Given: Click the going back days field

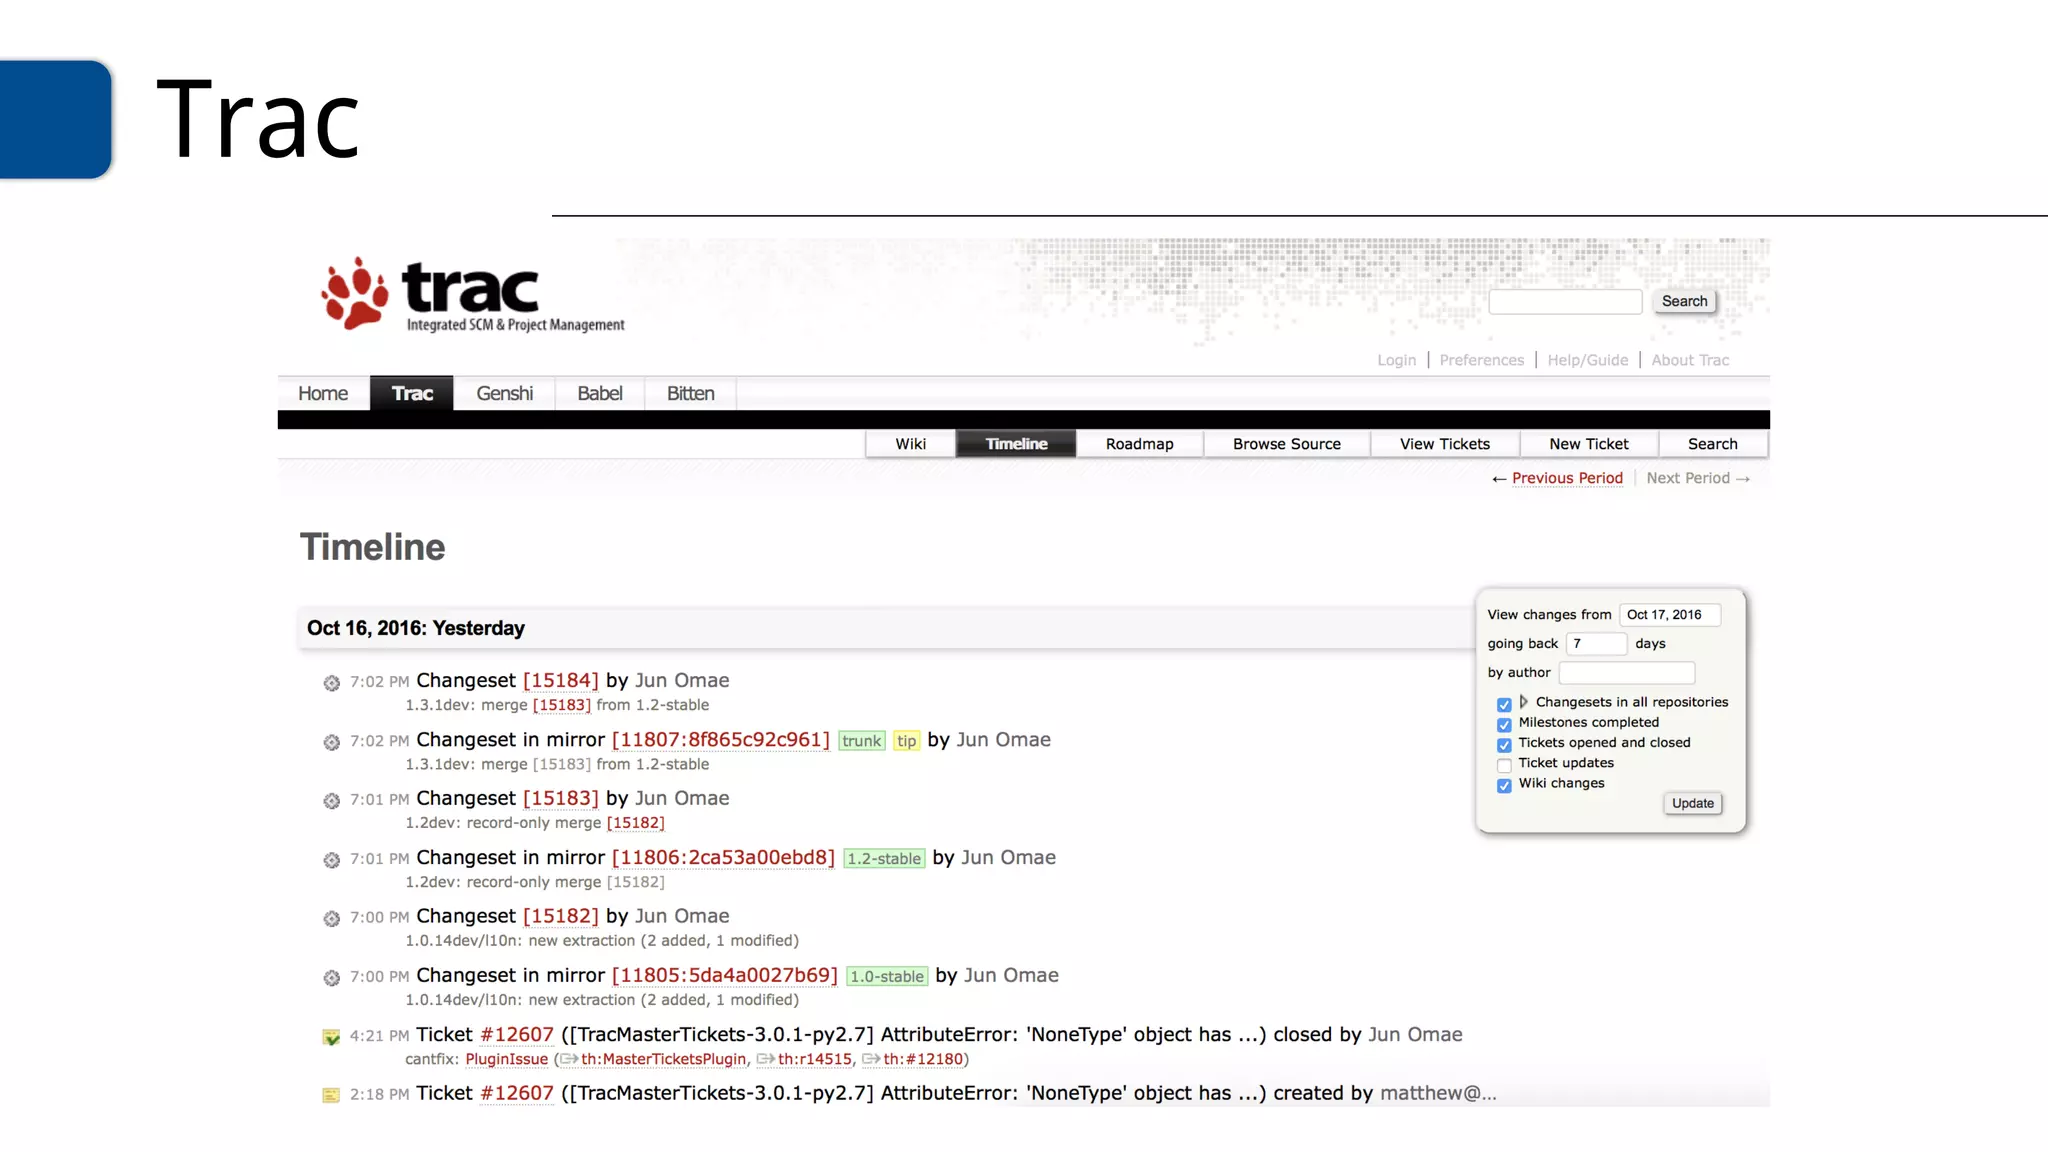Looking at the screenshot, I should 1596,644.
